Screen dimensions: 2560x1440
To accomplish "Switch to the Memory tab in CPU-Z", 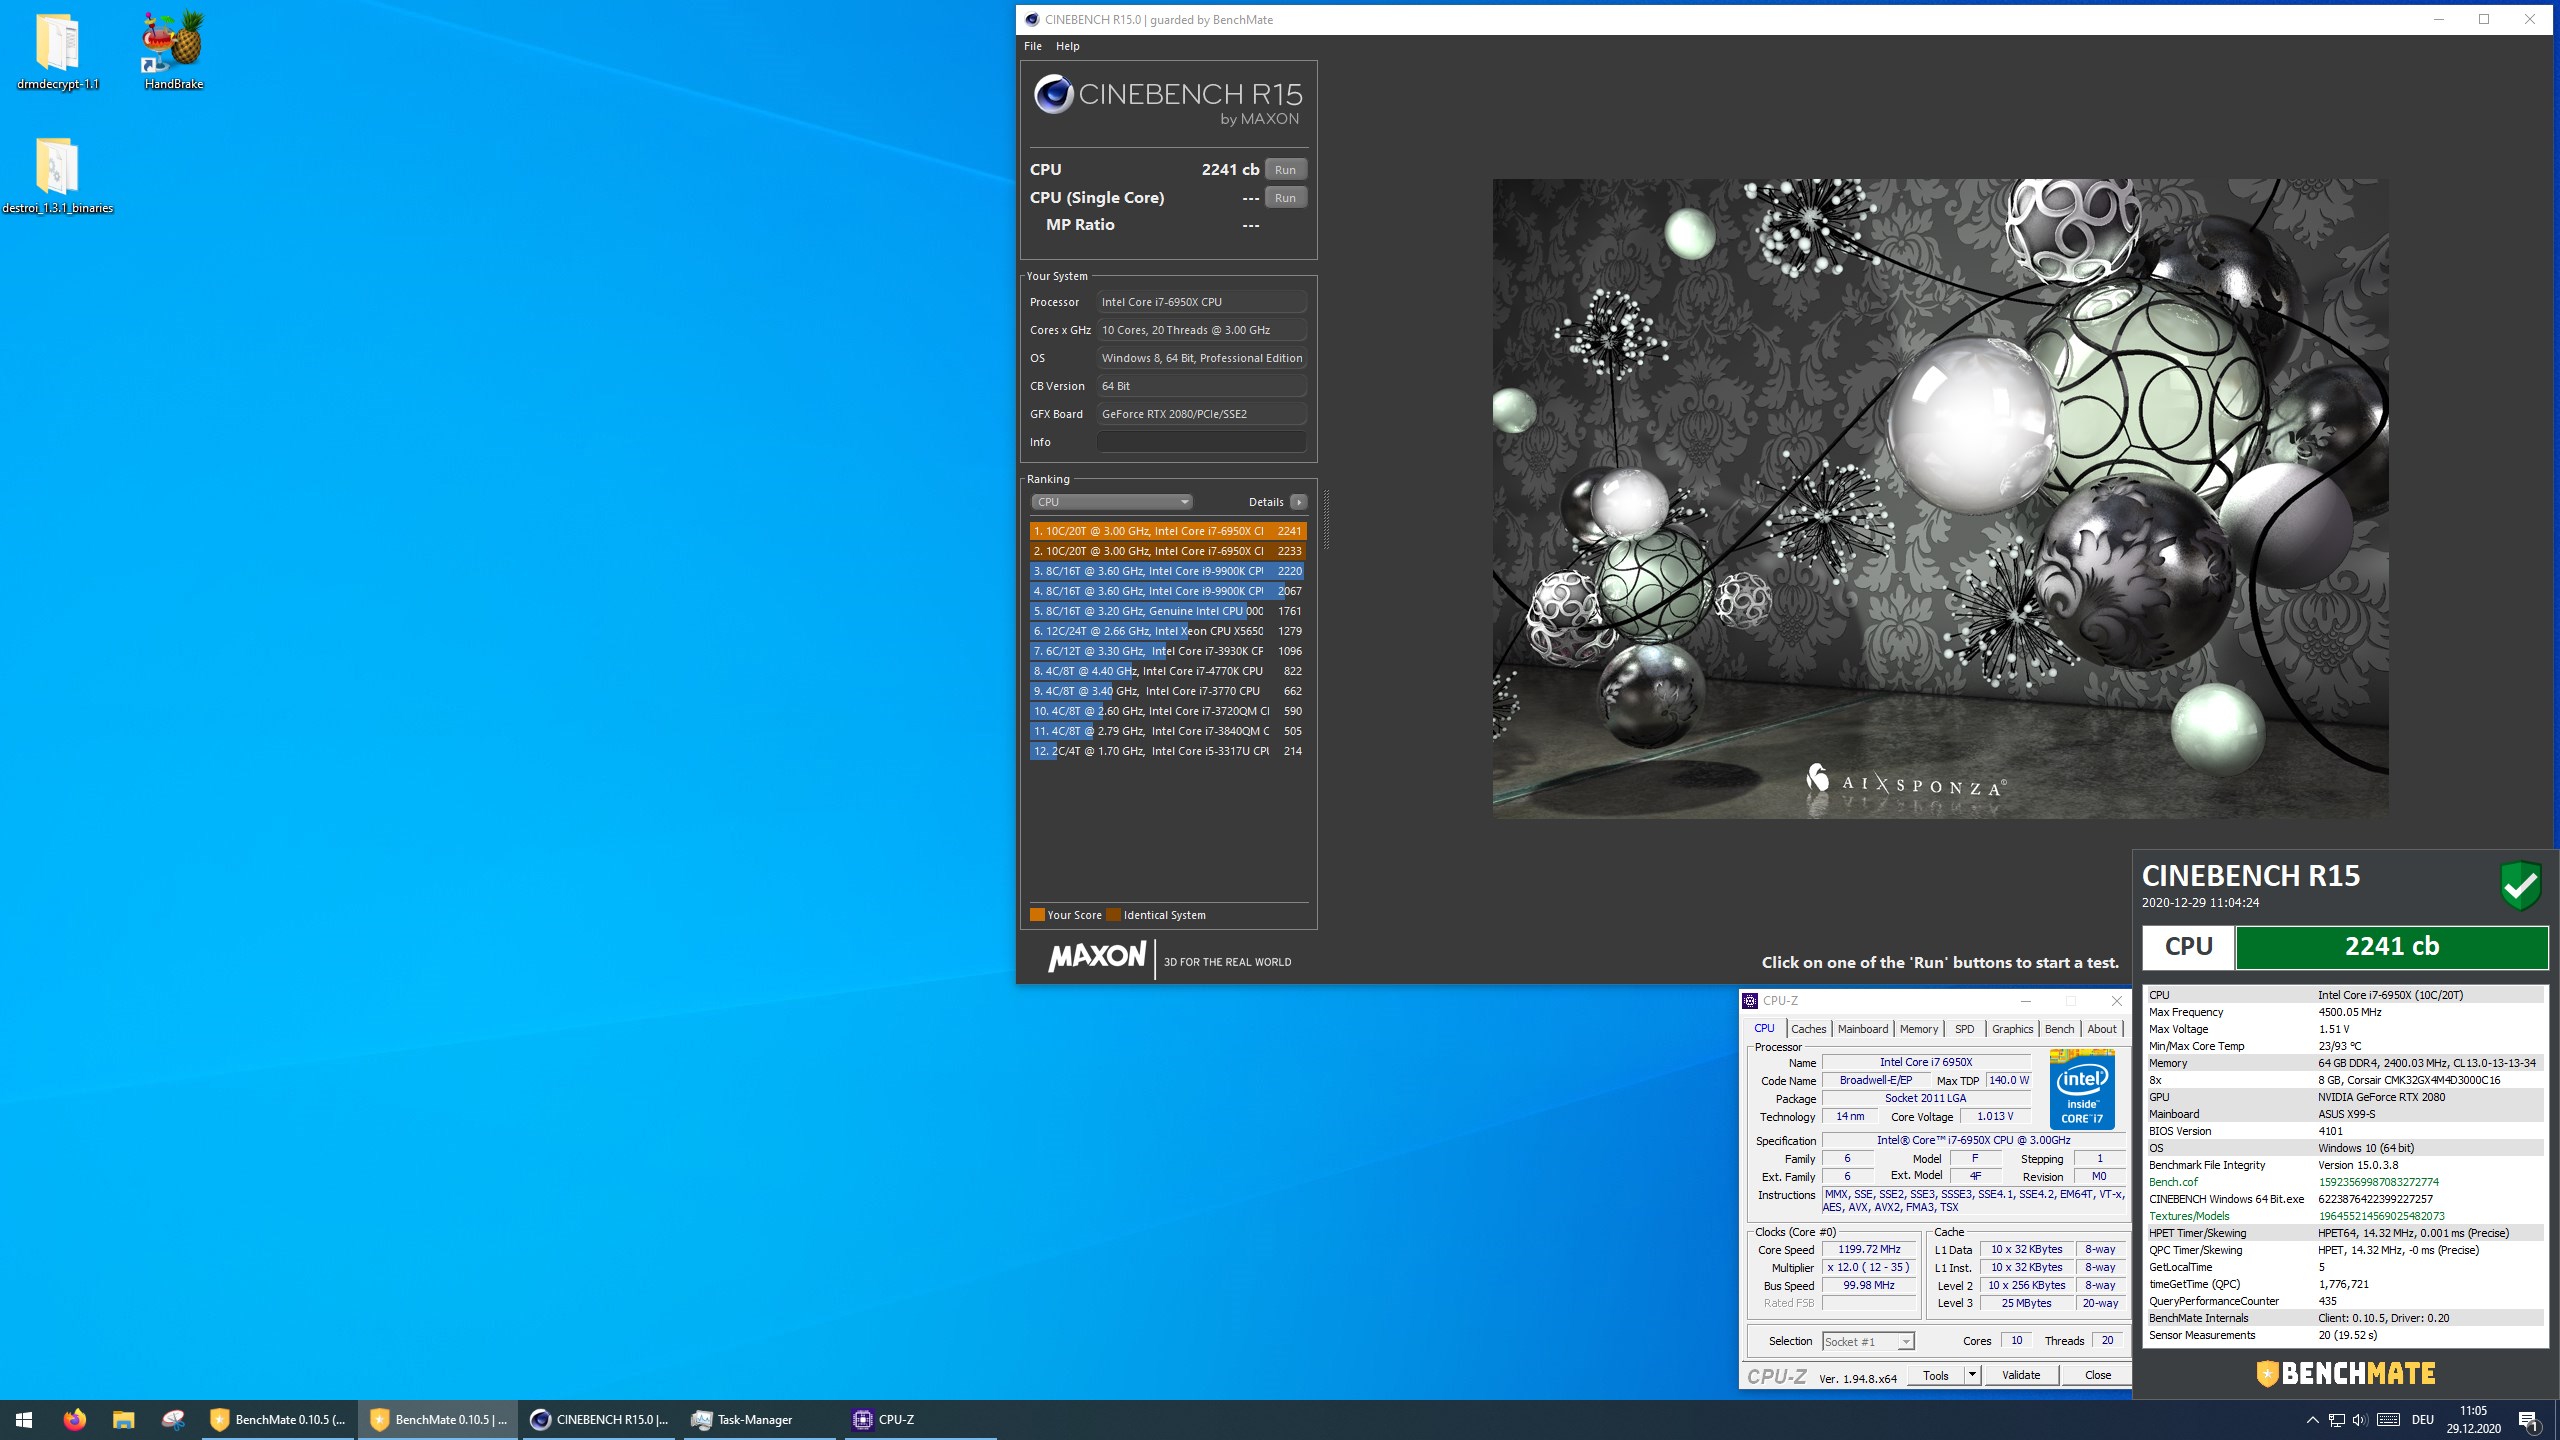I will point(1918,1029).
